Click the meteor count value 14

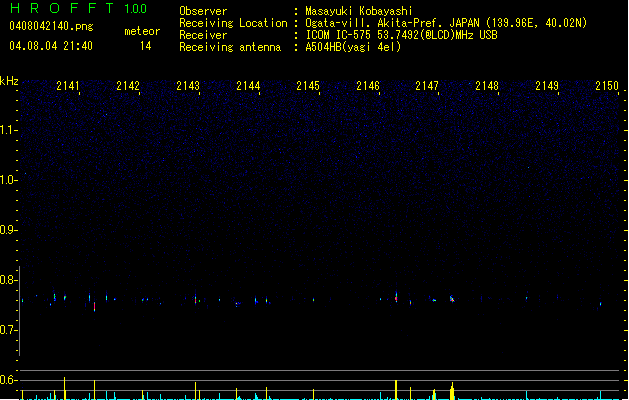(146, 46)
